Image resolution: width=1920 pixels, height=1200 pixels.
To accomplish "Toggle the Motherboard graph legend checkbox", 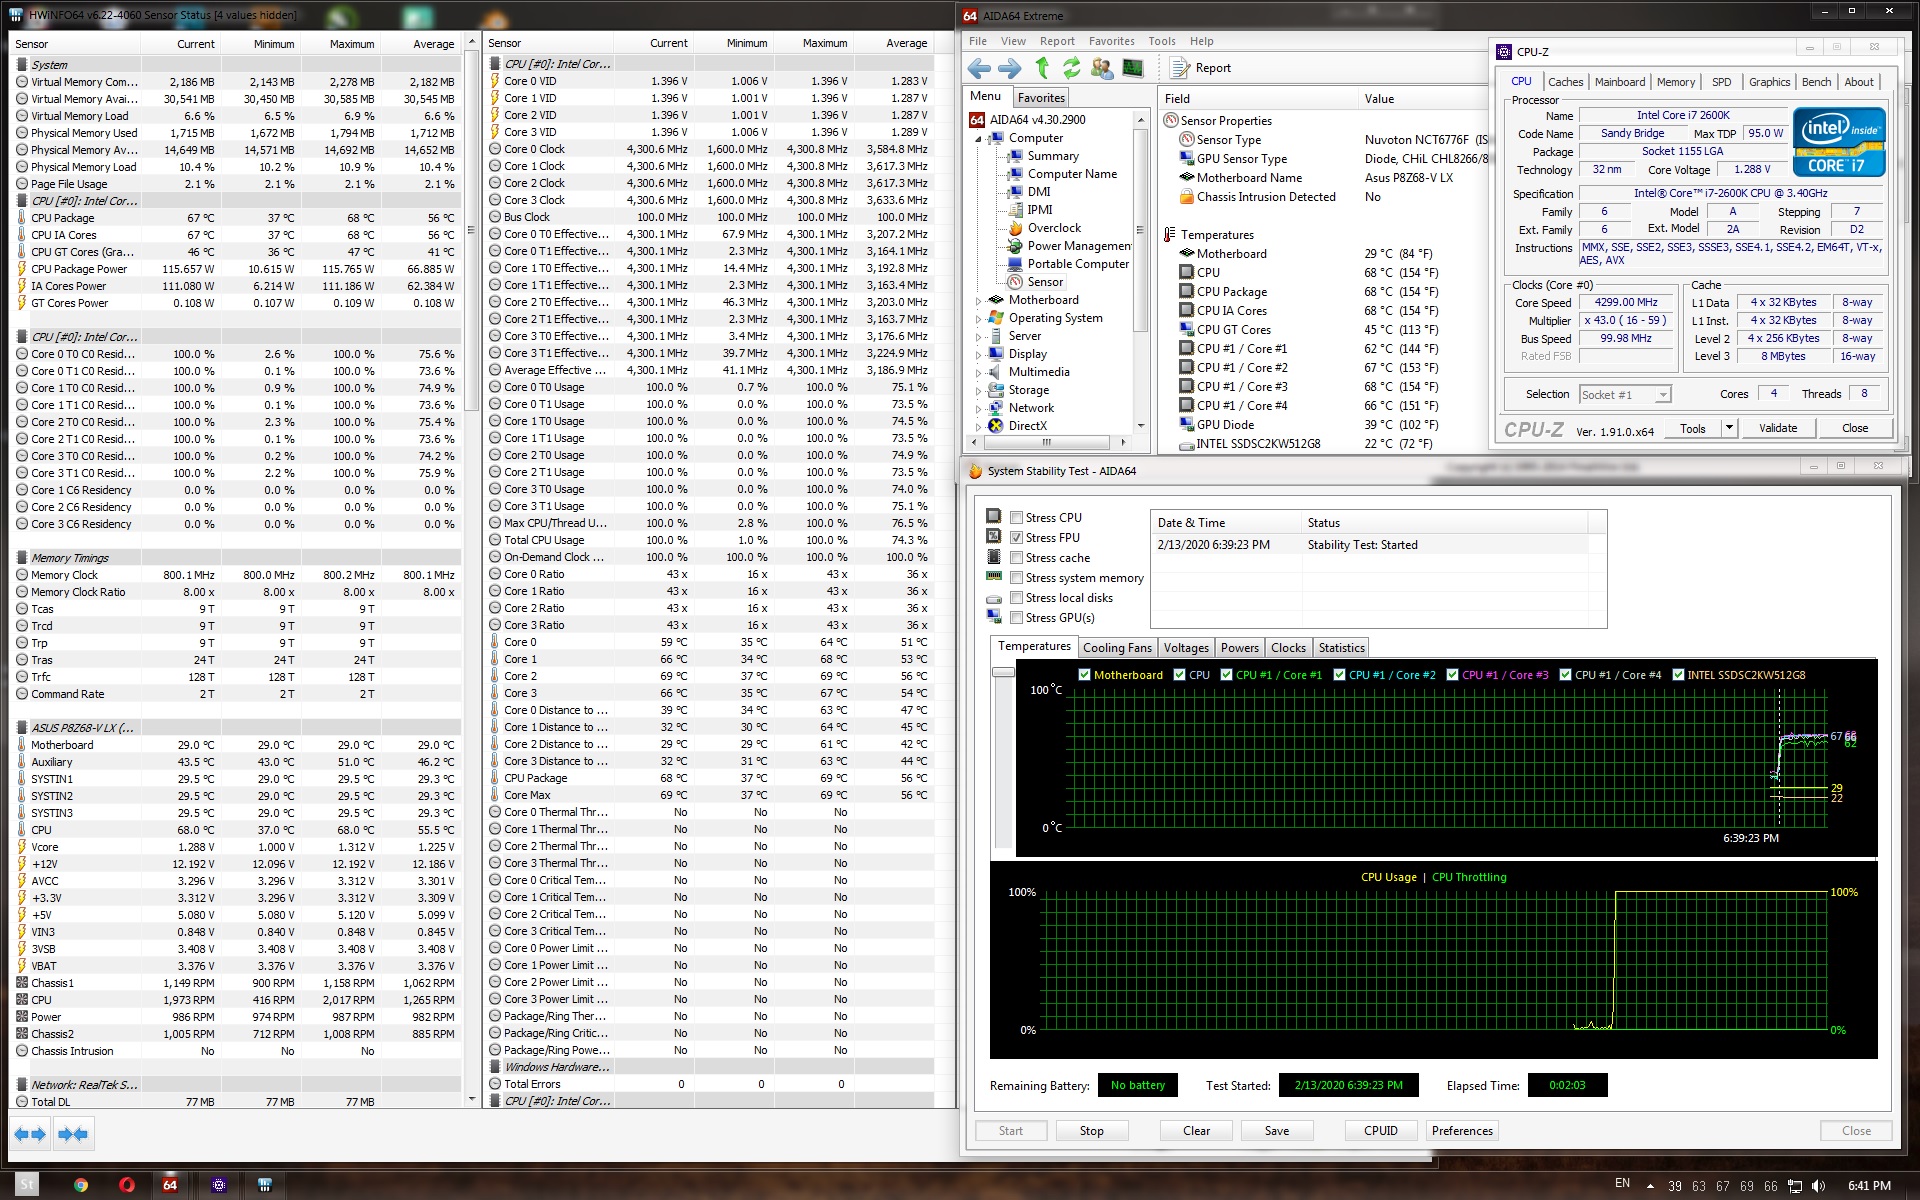I will click(x=1084, y=675).
